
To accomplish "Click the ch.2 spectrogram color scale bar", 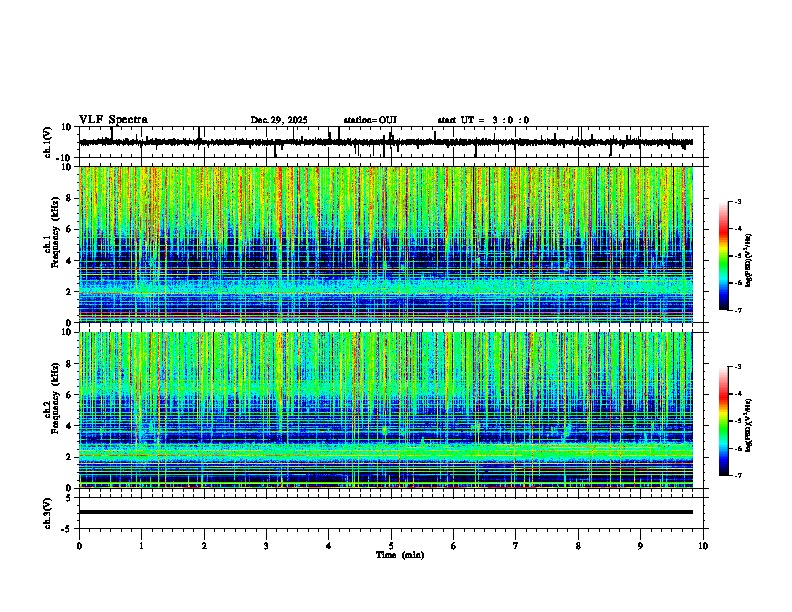I will point(723,421).
